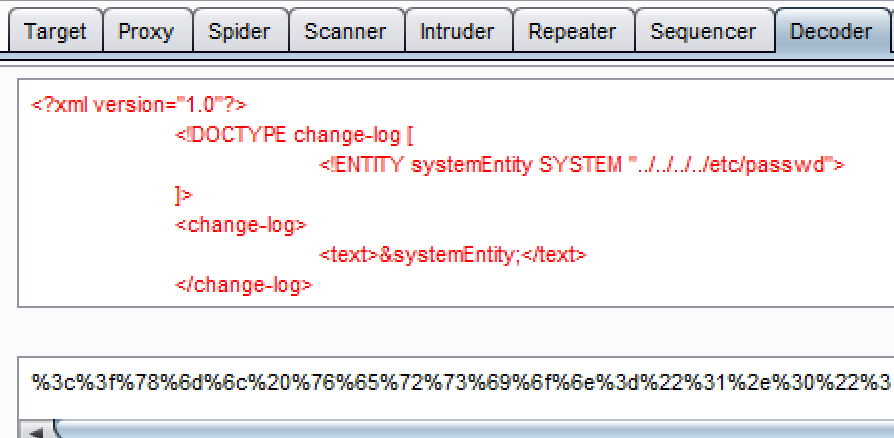Viewport: 894px width, 438px height.
Task: Click the active Decoder tab
Action: [830, 31]
